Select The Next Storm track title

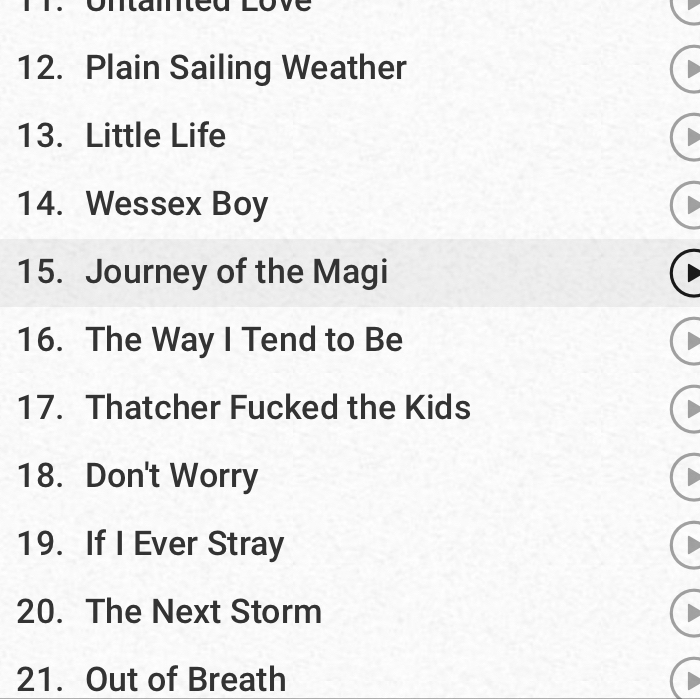click(204, 612)
